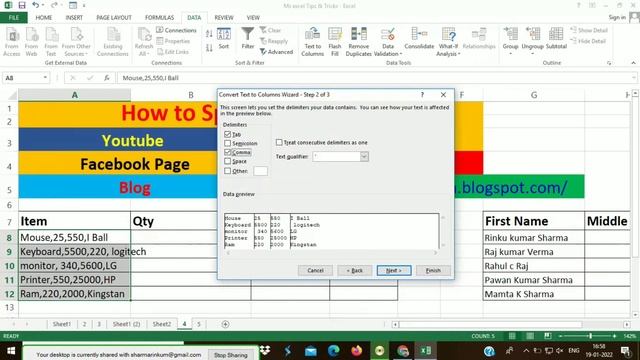The image size is (640, 360).
Task: Switch to the INSERT ribbon tab
Action: (74, 18)
